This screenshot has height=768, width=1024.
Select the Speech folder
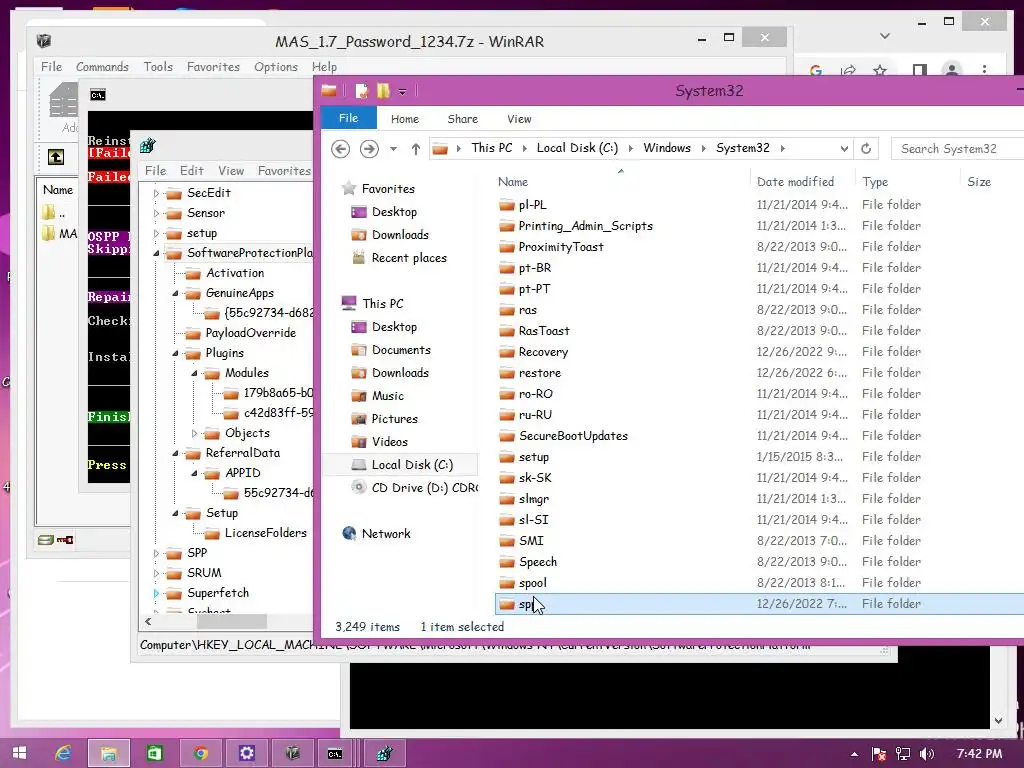pos(537,562)
